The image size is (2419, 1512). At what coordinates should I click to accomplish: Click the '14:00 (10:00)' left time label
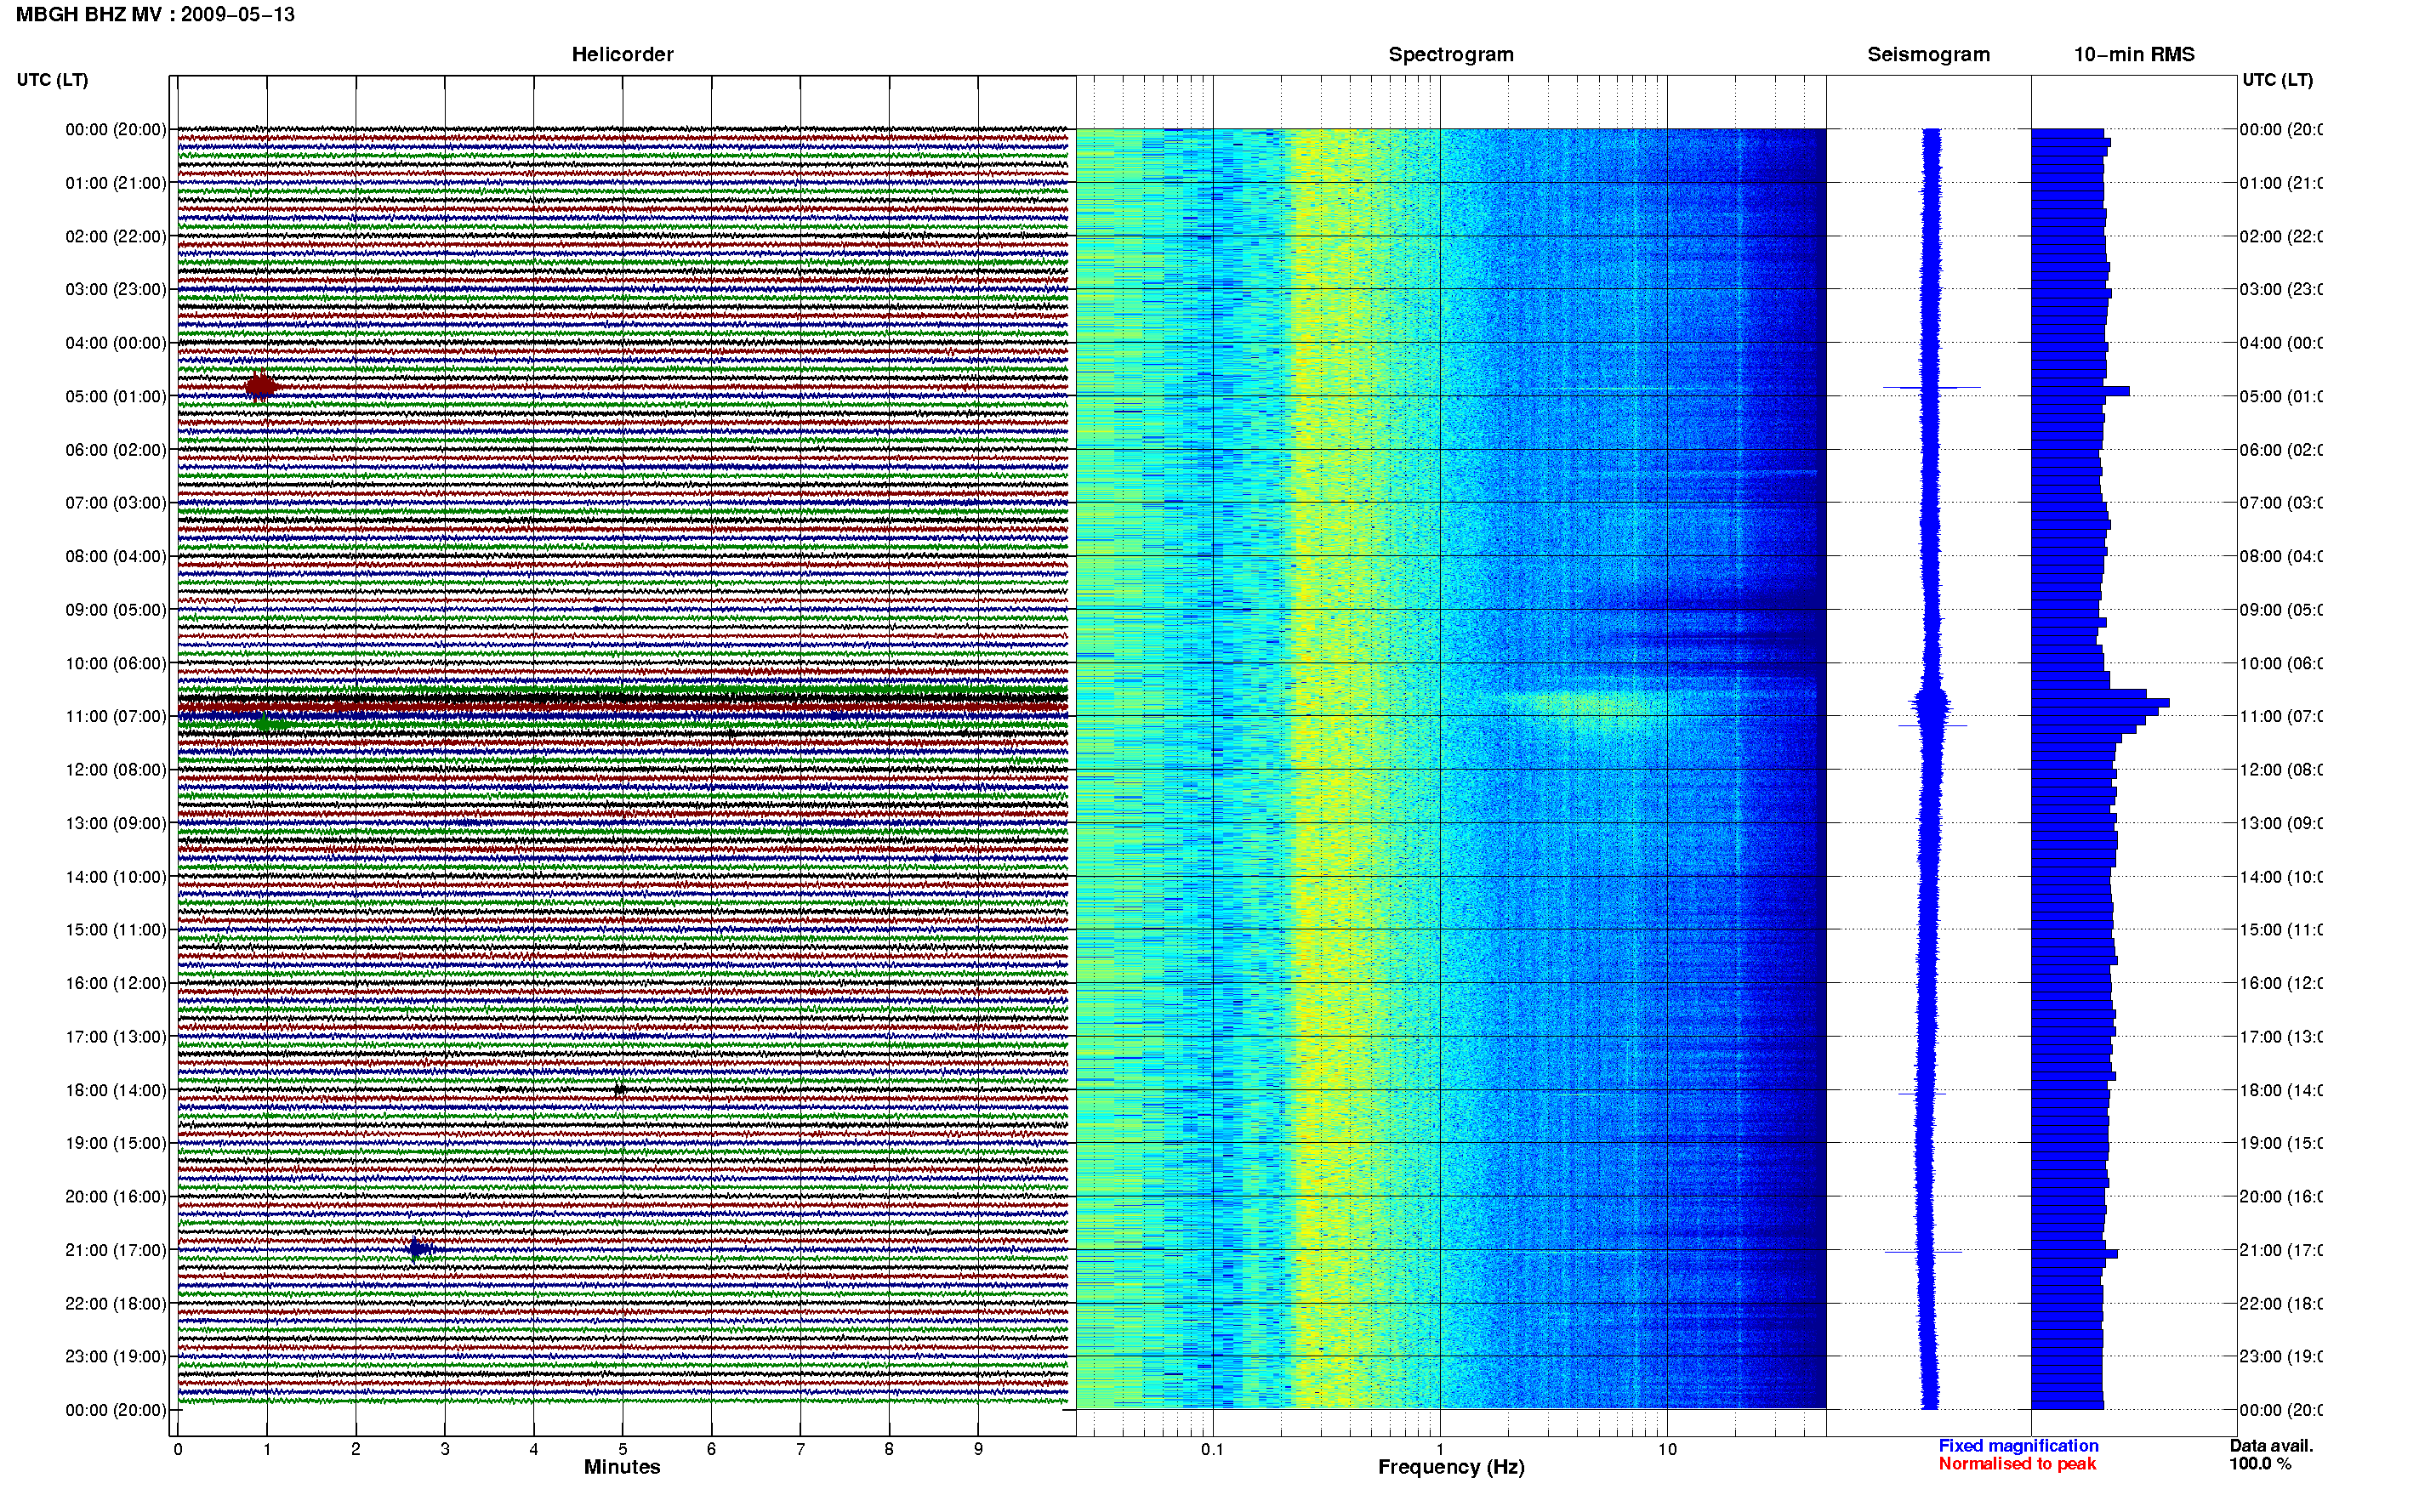tap(116, 877)
